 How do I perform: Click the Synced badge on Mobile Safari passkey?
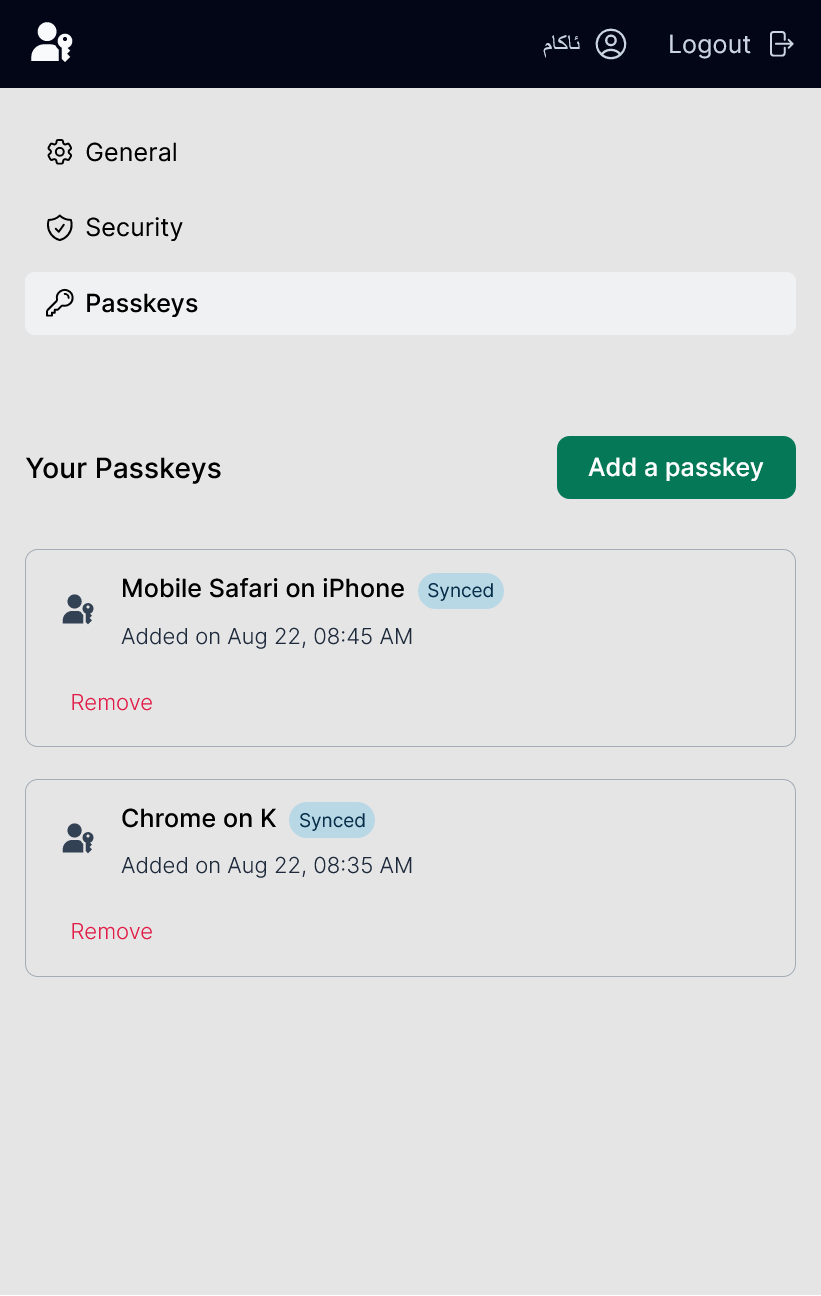click(x=460, y=590)
